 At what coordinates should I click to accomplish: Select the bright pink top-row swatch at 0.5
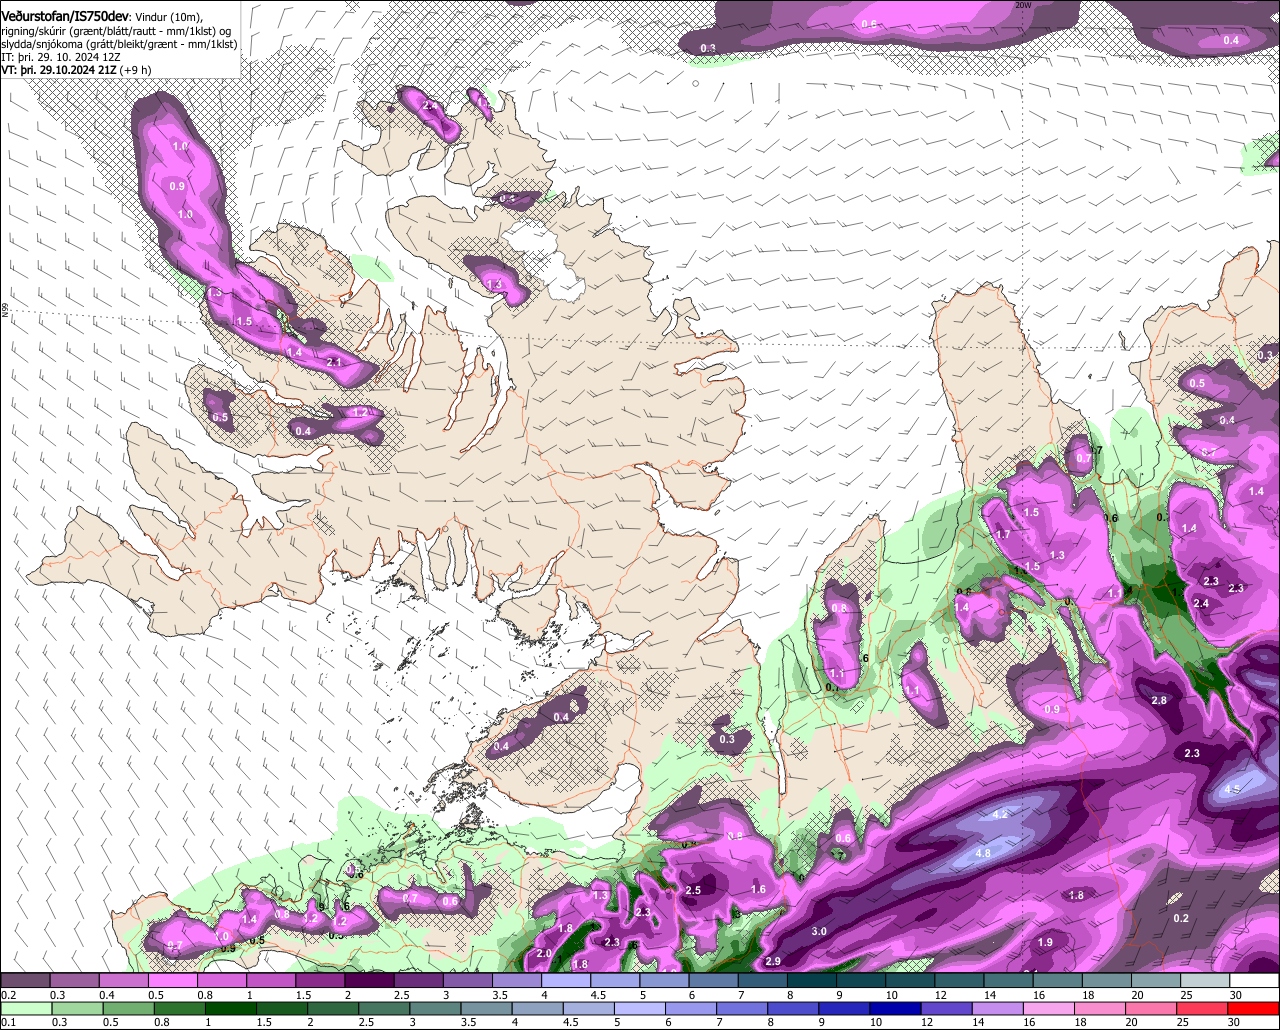(x=172, y=981)
